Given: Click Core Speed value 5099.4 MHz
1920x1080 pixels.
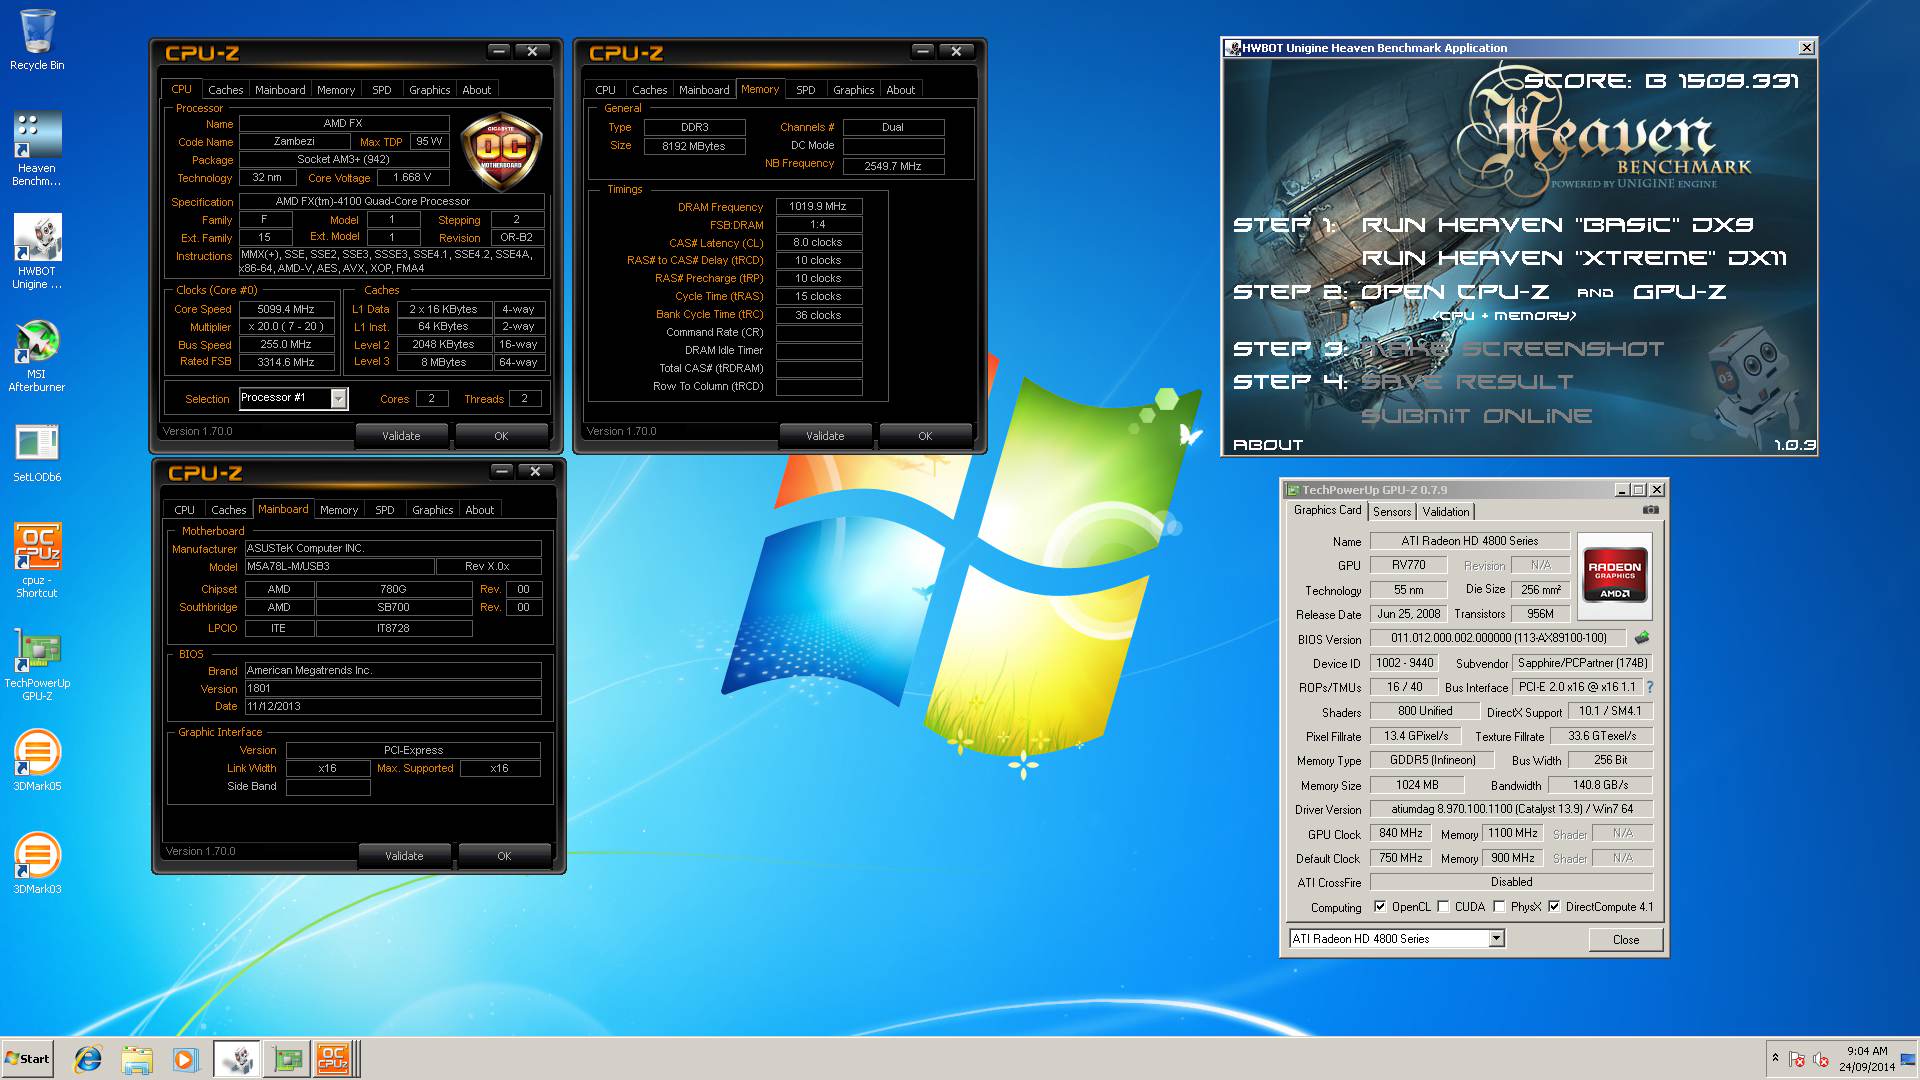Looking at the screenshot, I should click(x=286, y=309).
